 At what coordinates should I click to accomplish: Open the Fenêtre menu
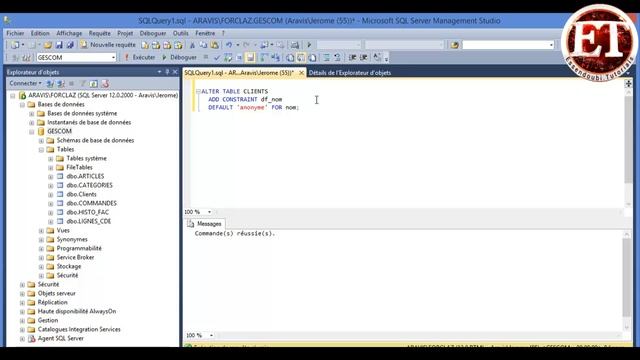[x=205, y=33]
